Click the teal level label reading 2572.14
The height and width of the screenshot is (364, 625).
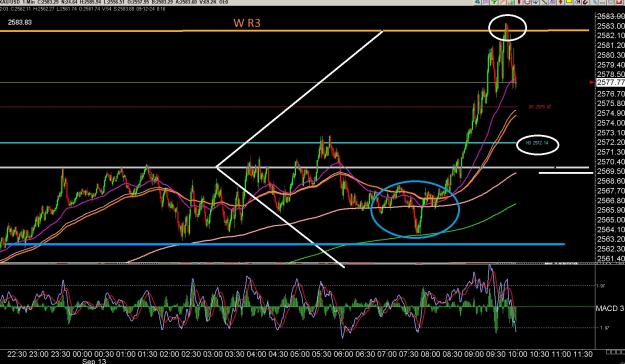pyautogui.click(x=537, y=143)
